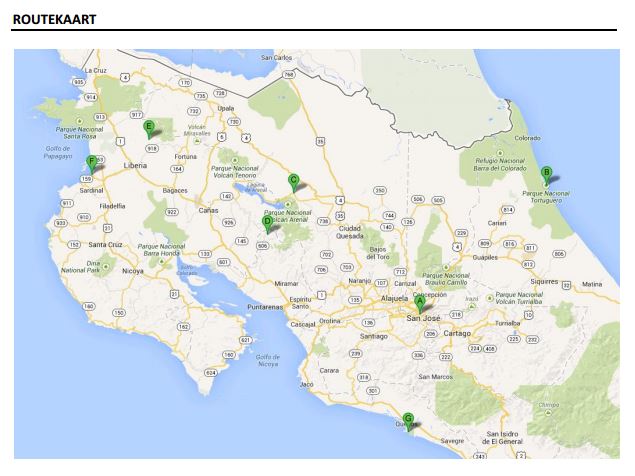
Task: Click the Liberia city label
Action: pyautogui.click(x=135, y=165)
